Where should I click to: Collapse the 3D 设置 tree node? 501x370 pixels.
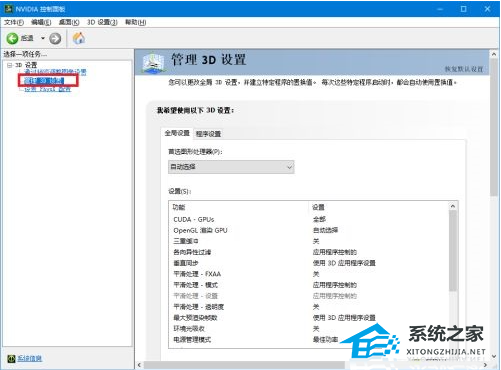[10, 65]
